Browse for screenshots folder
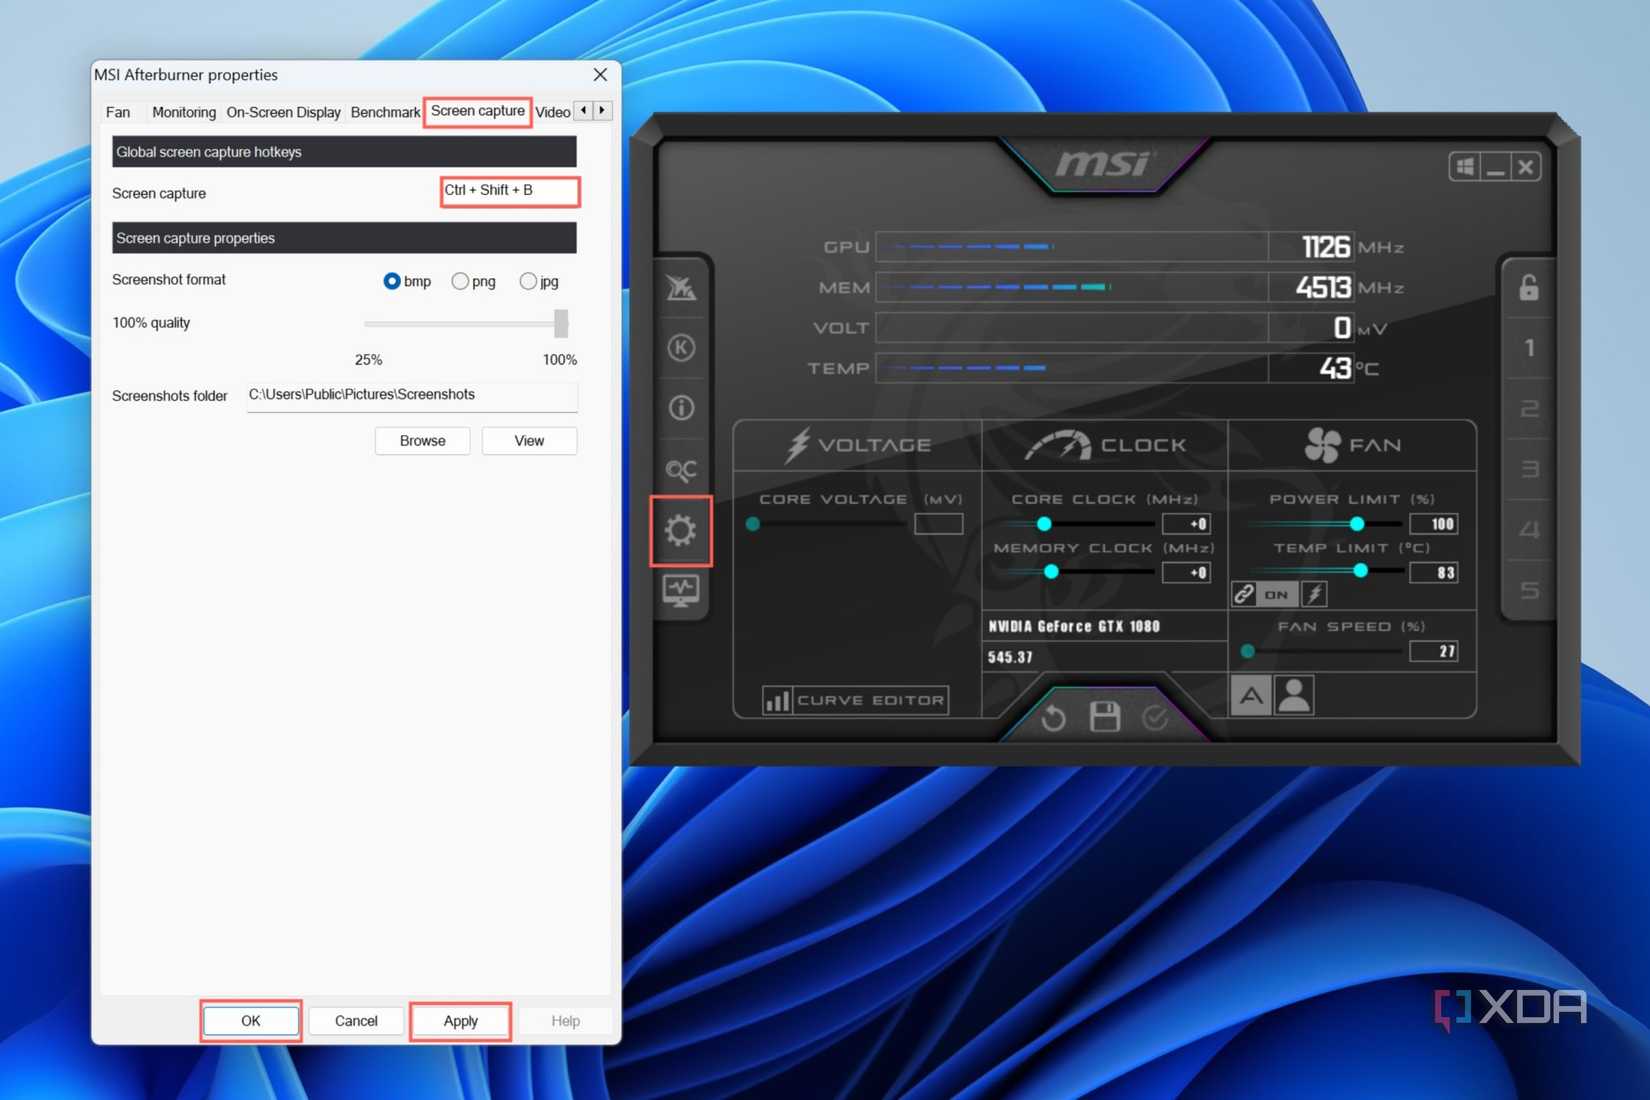 tap(423, 441)
